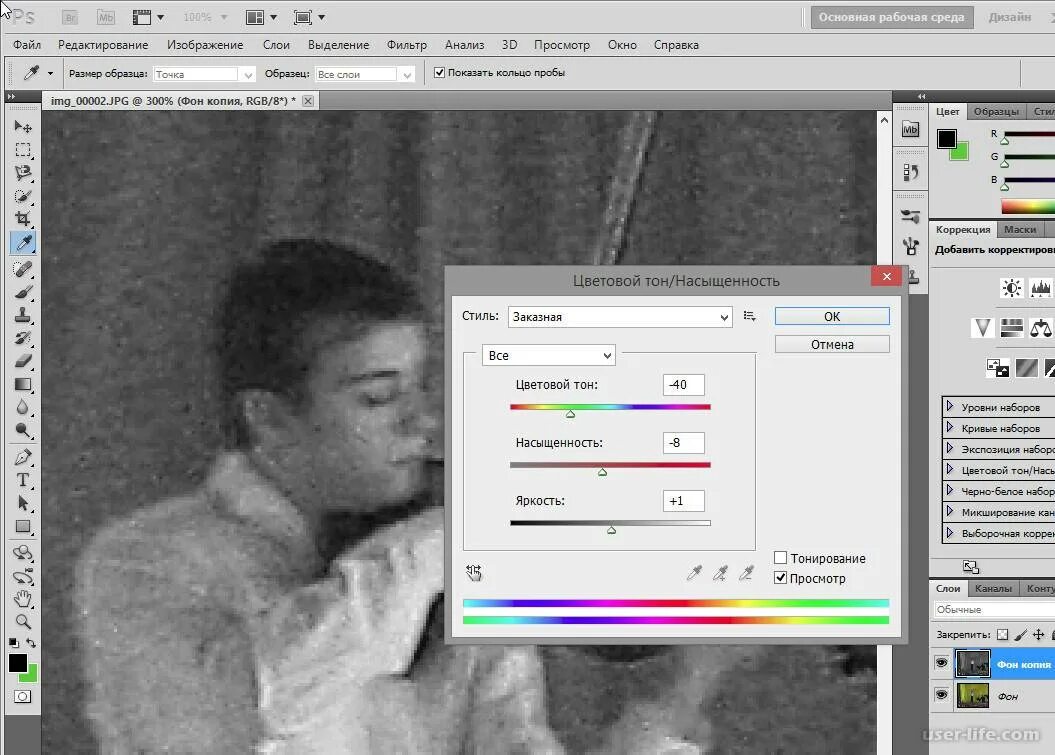
Task: Select the Eraser tool
Action: coord(23,361)
